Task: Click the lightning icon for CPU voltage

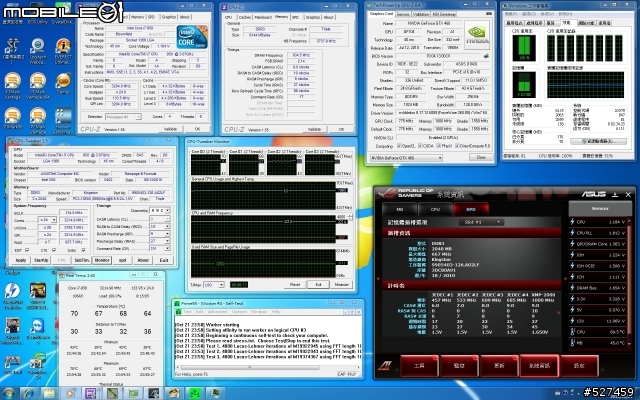Action: (572, 222)
